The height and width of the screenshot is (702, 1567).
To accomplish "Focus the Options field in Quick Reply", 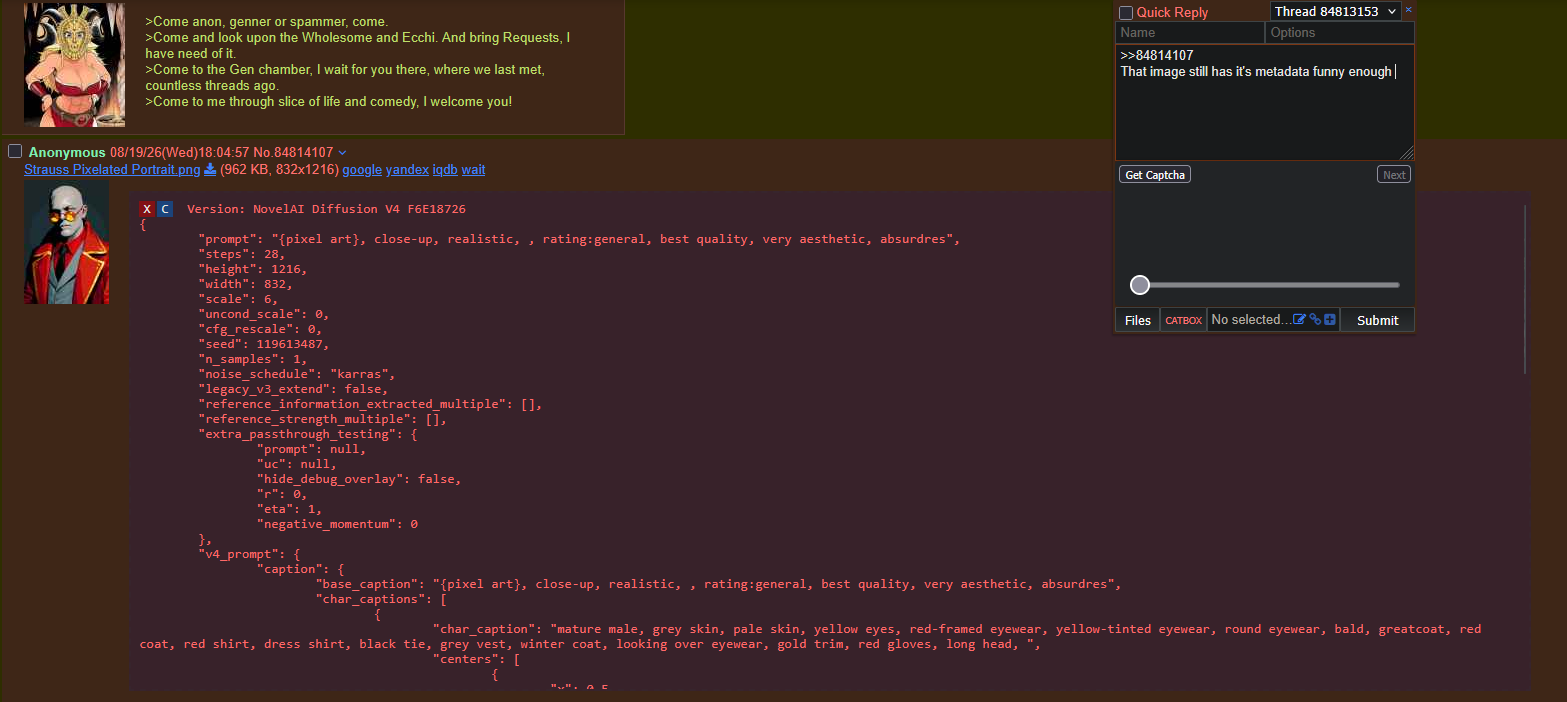I will [1340, 33].
